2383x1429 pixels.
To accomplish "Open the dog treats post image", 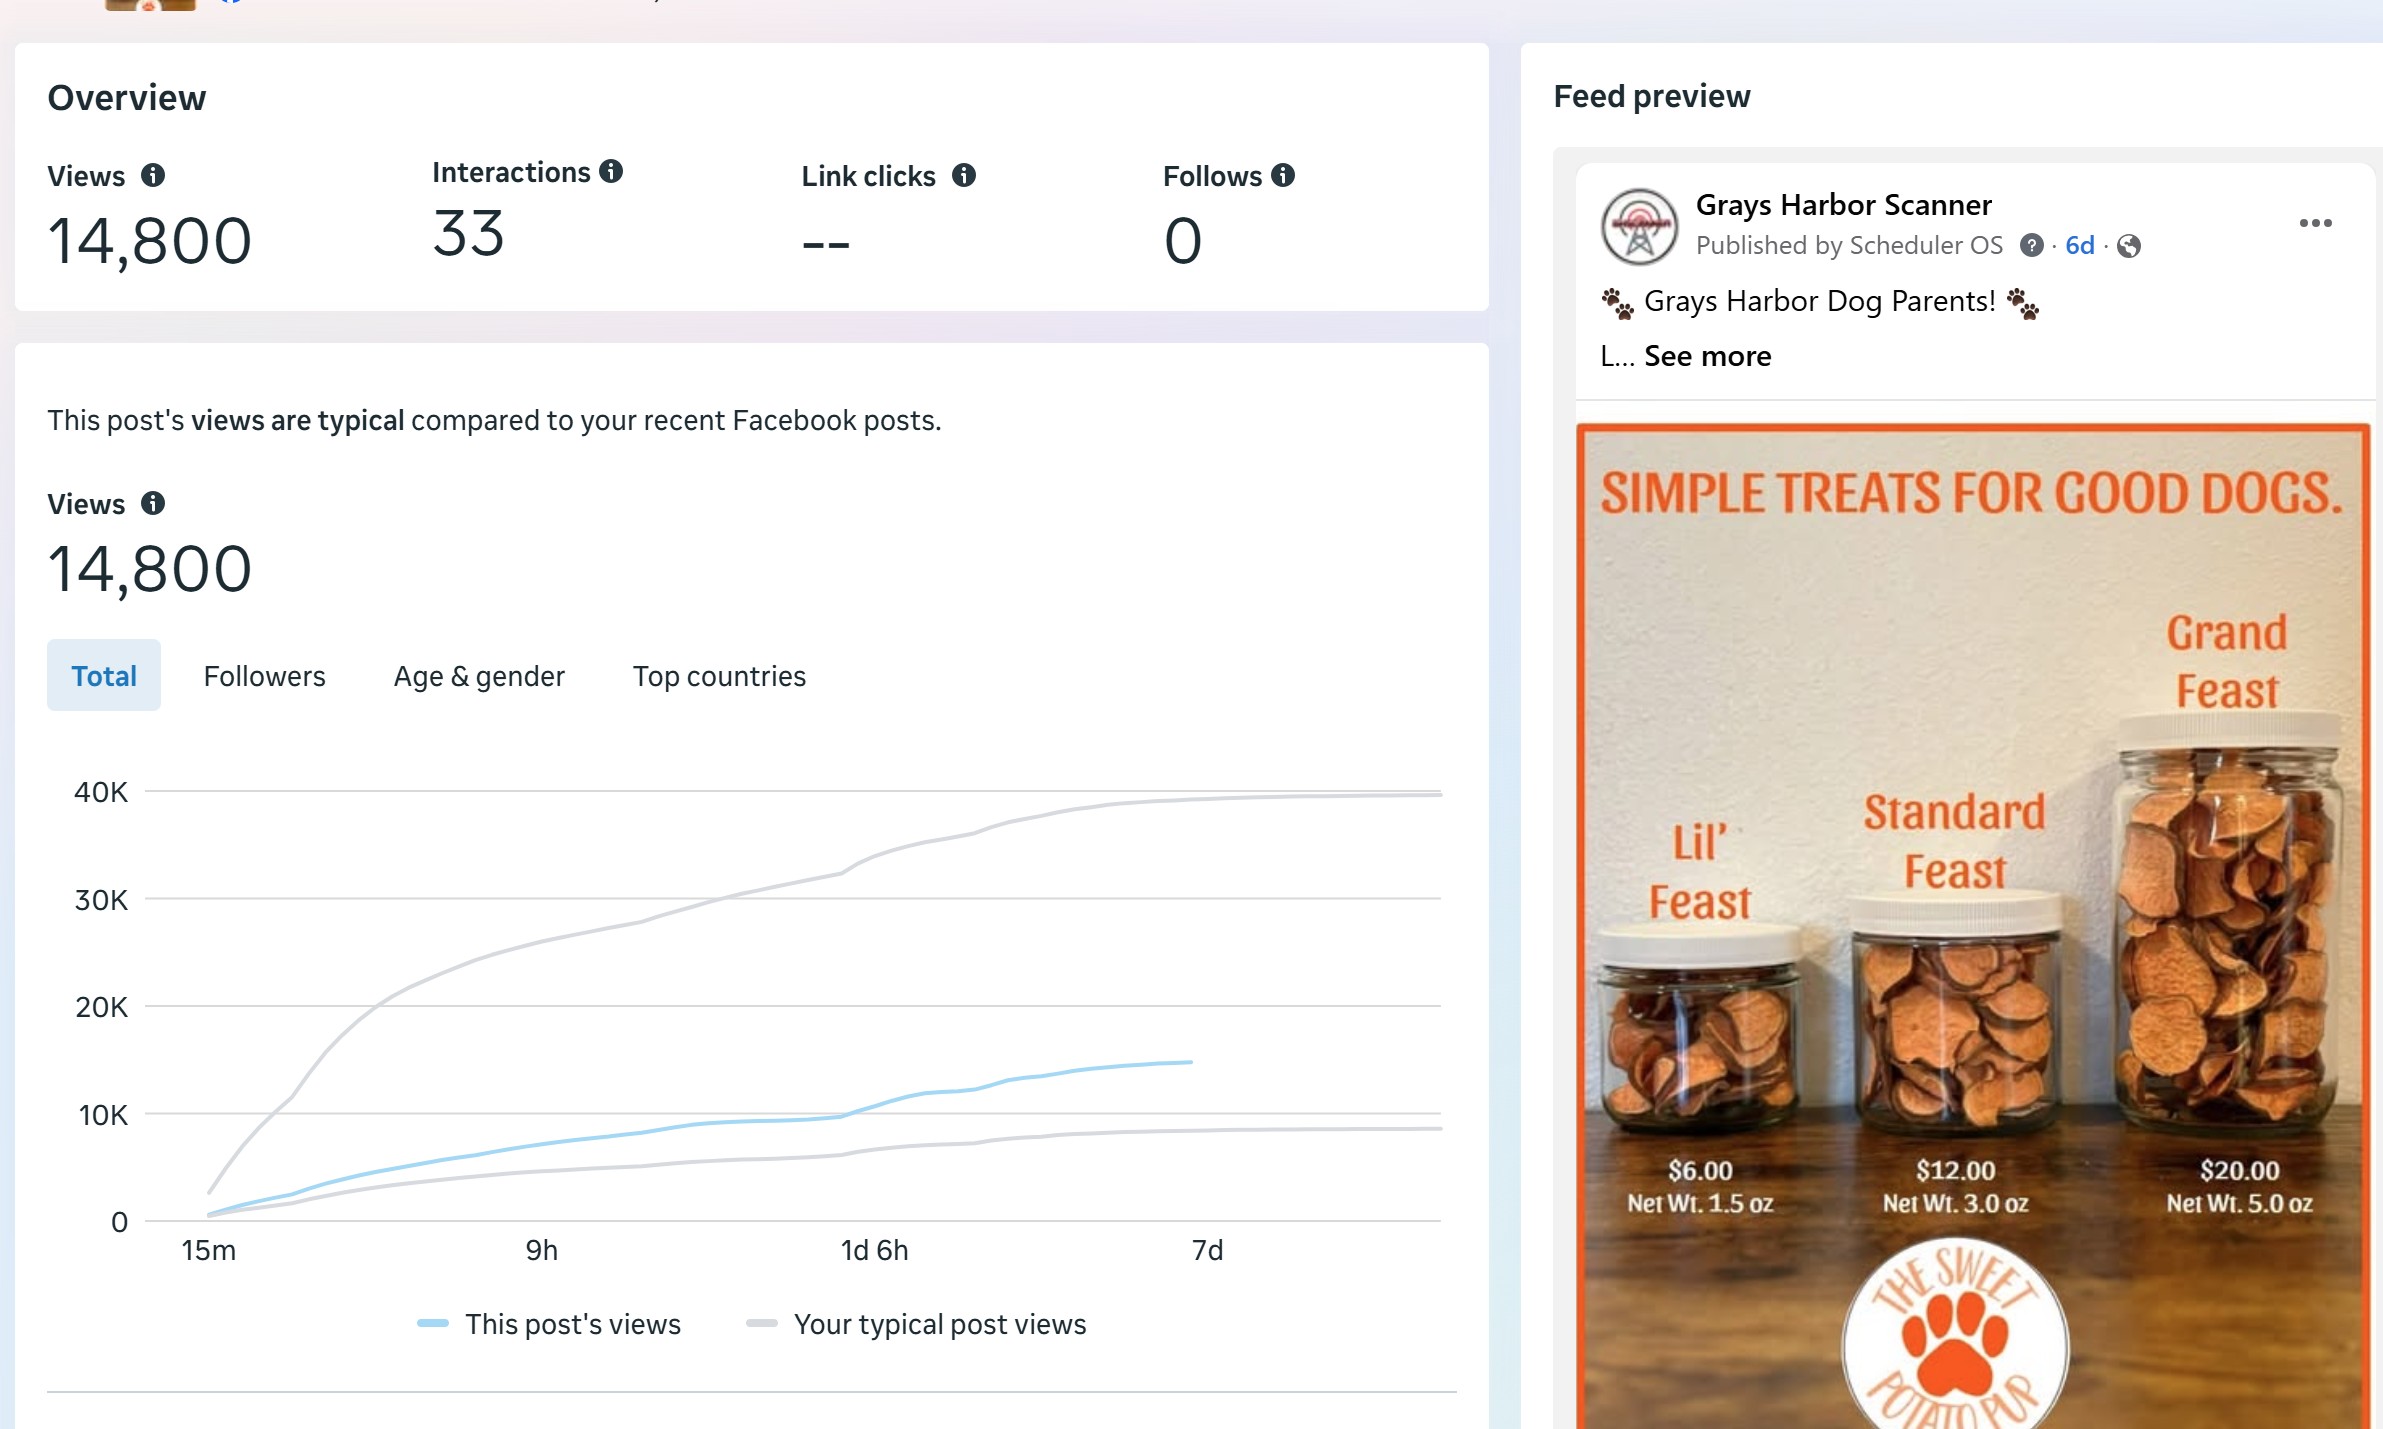I will point(1972,920).
